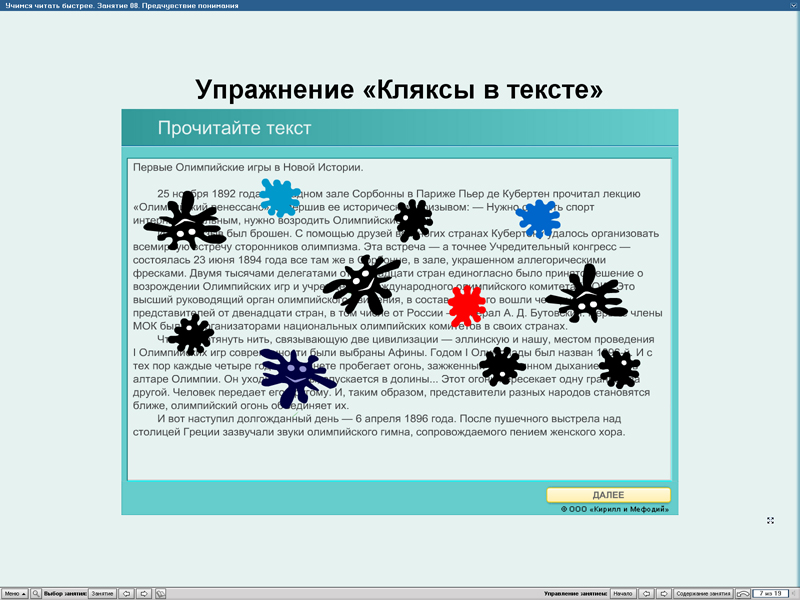Screen dimensions: 800x600
Task: Click the right arrow icon in Выбор занятия section
Action: point(145,592)
